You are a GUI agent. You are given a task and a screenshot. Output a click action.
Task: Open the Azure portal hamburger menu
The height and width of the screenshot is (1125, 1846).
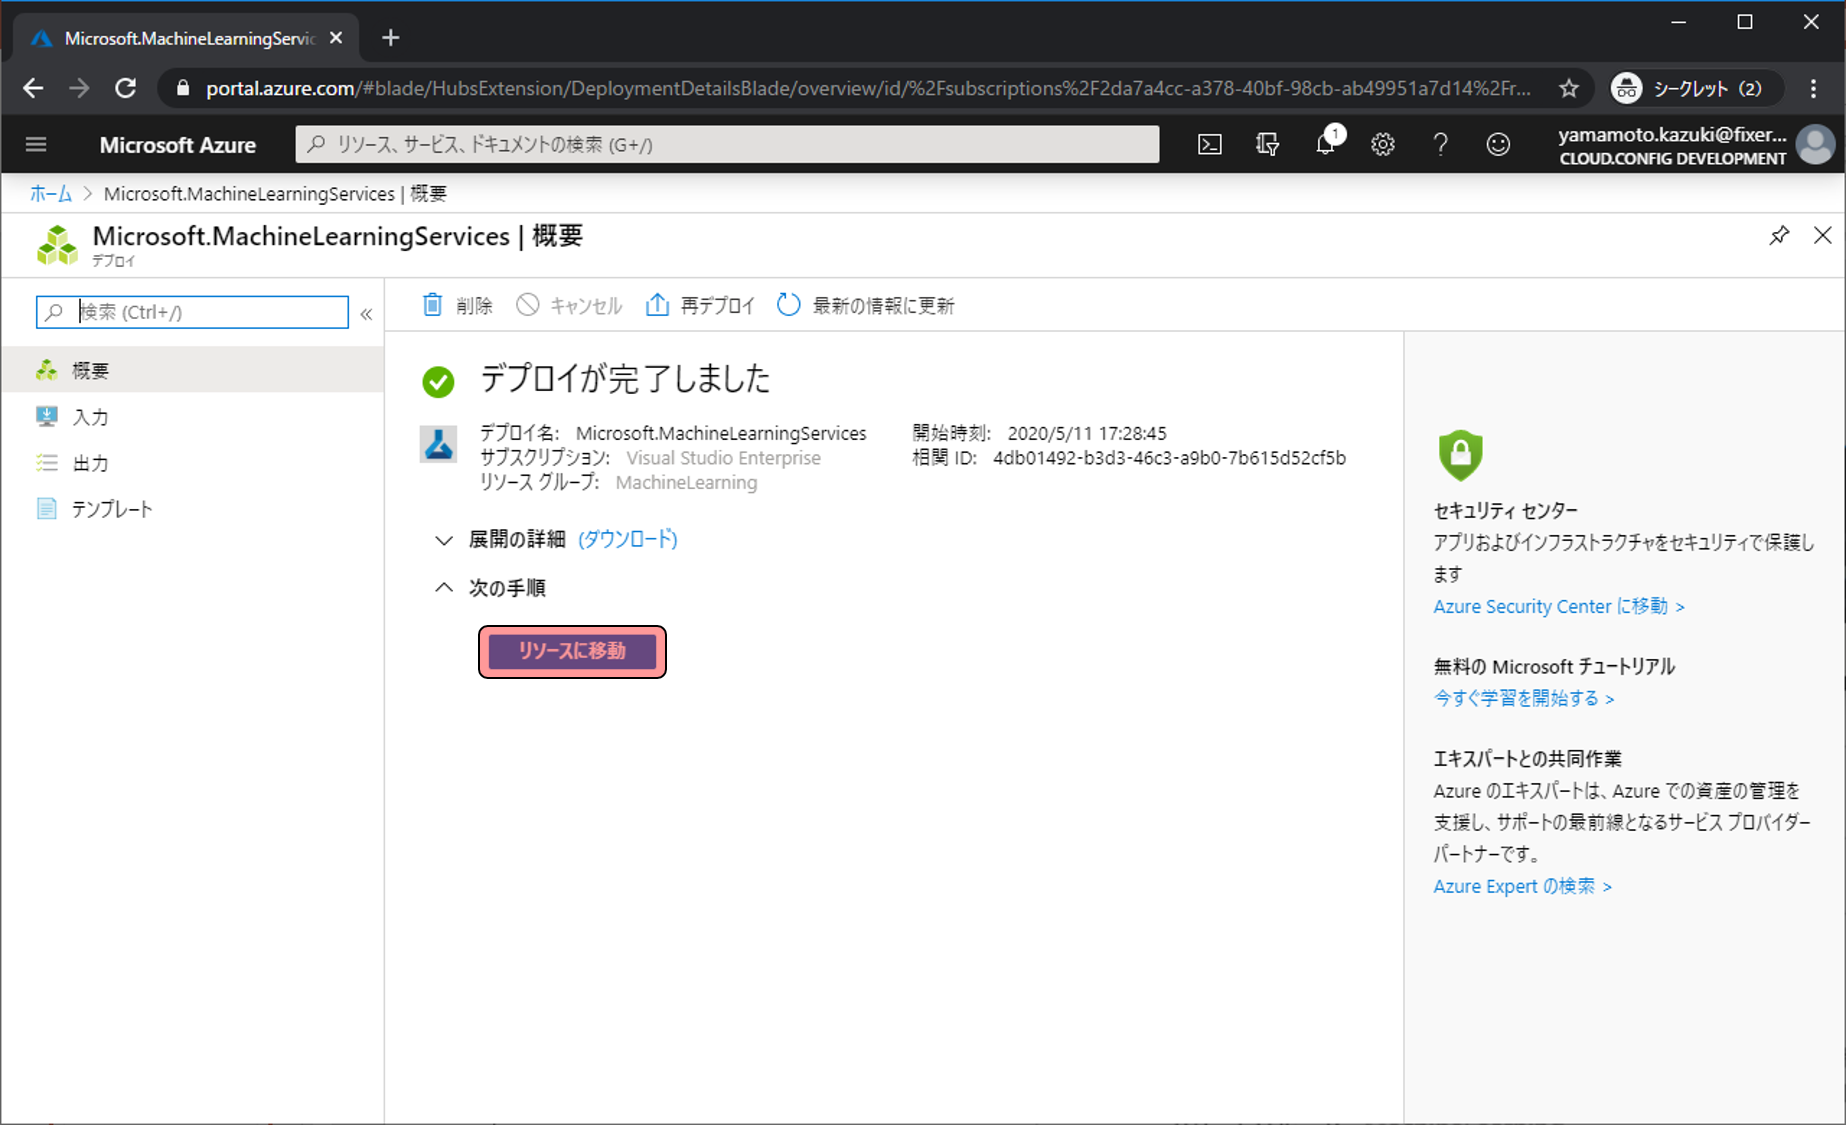36,145
